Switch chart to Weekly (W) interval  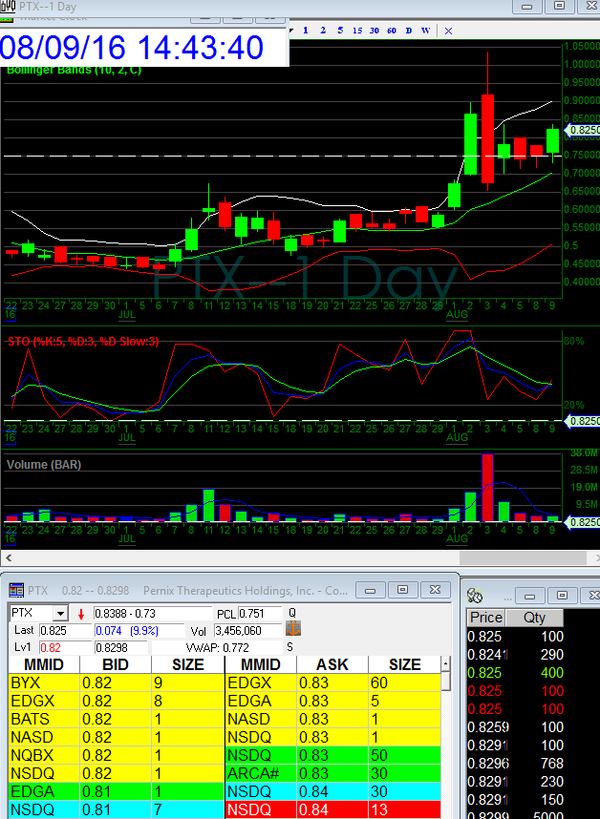point(425,32)
